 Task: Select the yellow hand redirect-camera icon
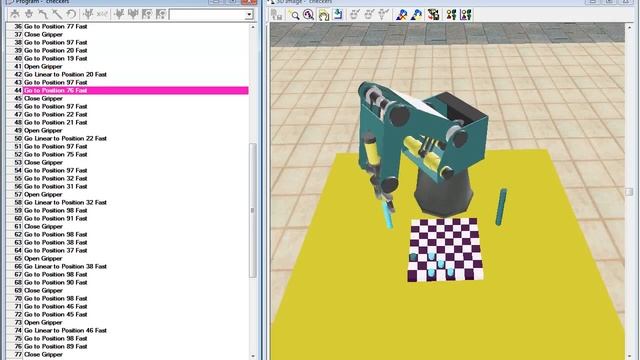point(324,15)
